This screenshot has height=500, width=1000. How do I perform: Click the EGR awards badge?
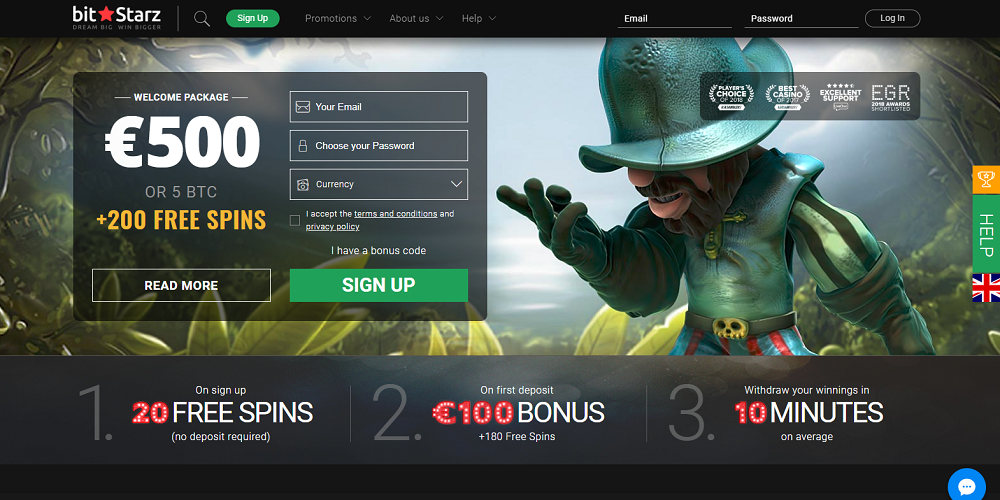(x=890, y=97)
